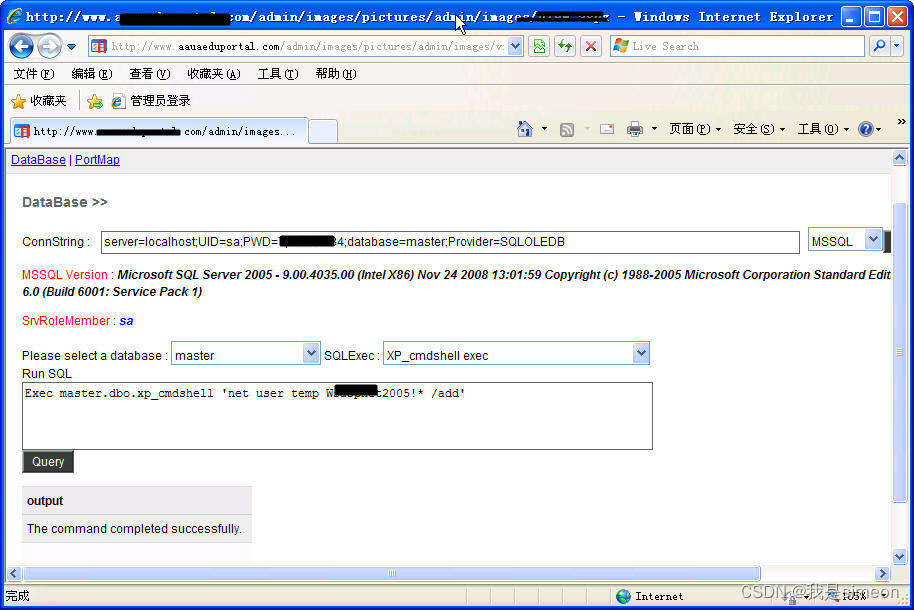Open the 帮助(H) menu
Viewport: 914px width, 610px height.
pos(336,73)
